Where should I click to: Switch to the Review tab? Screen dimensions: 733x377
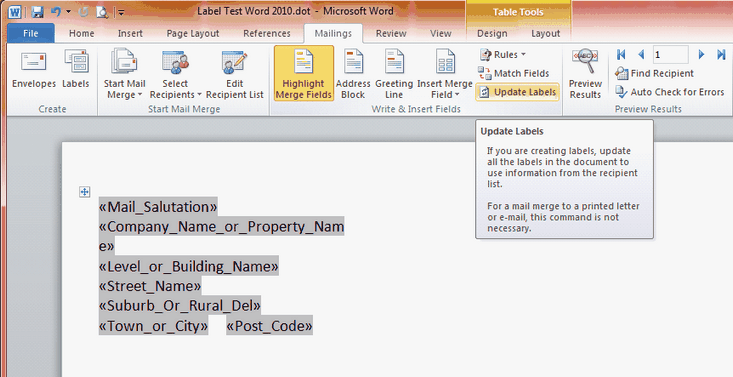(391, 33)
